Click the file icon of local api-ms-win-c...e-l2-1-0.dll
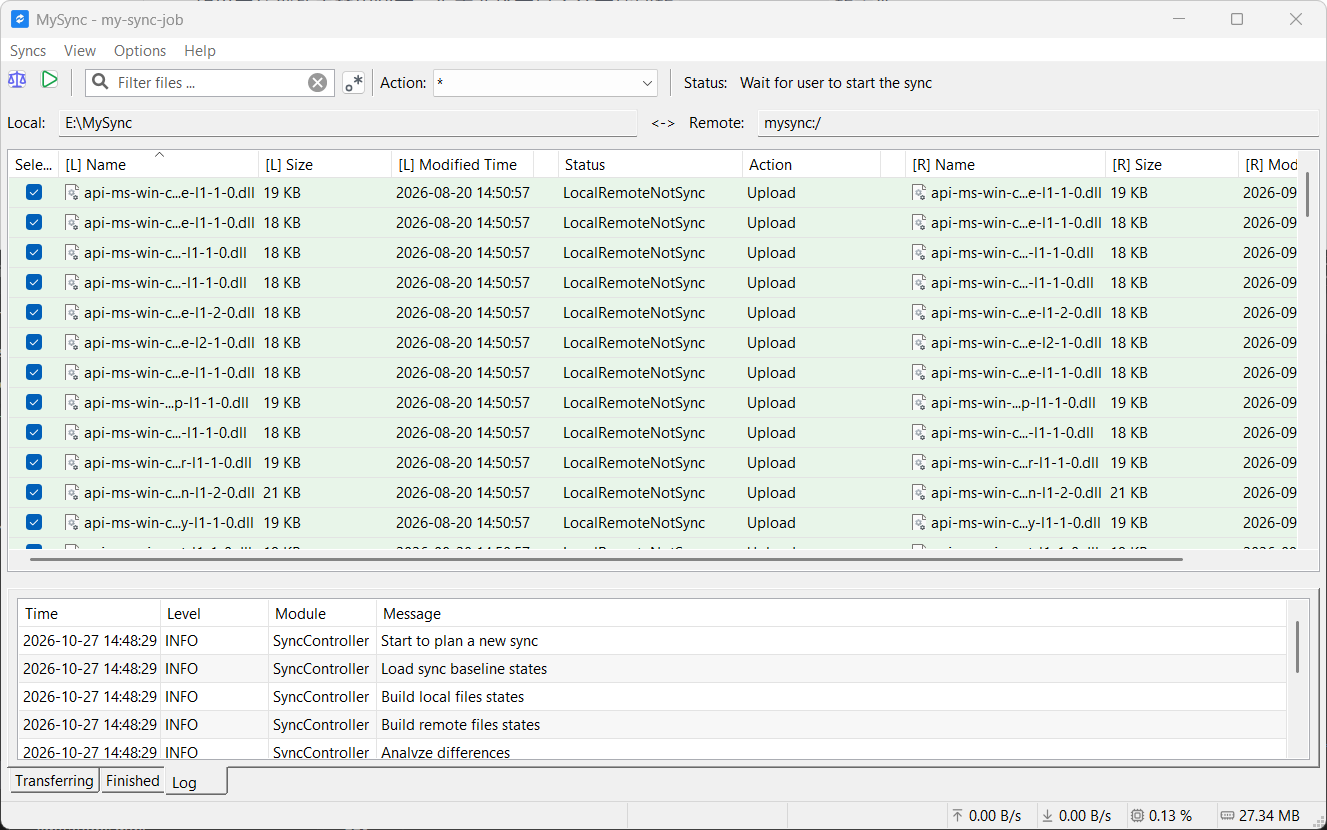 72,343
